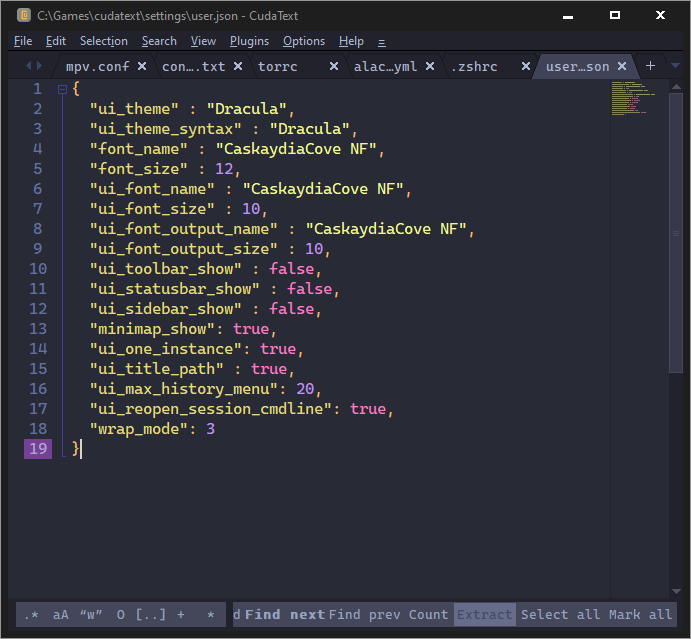Close the alac…yml tab
This screenshot has width=691, height=639.
click(430, 66)
